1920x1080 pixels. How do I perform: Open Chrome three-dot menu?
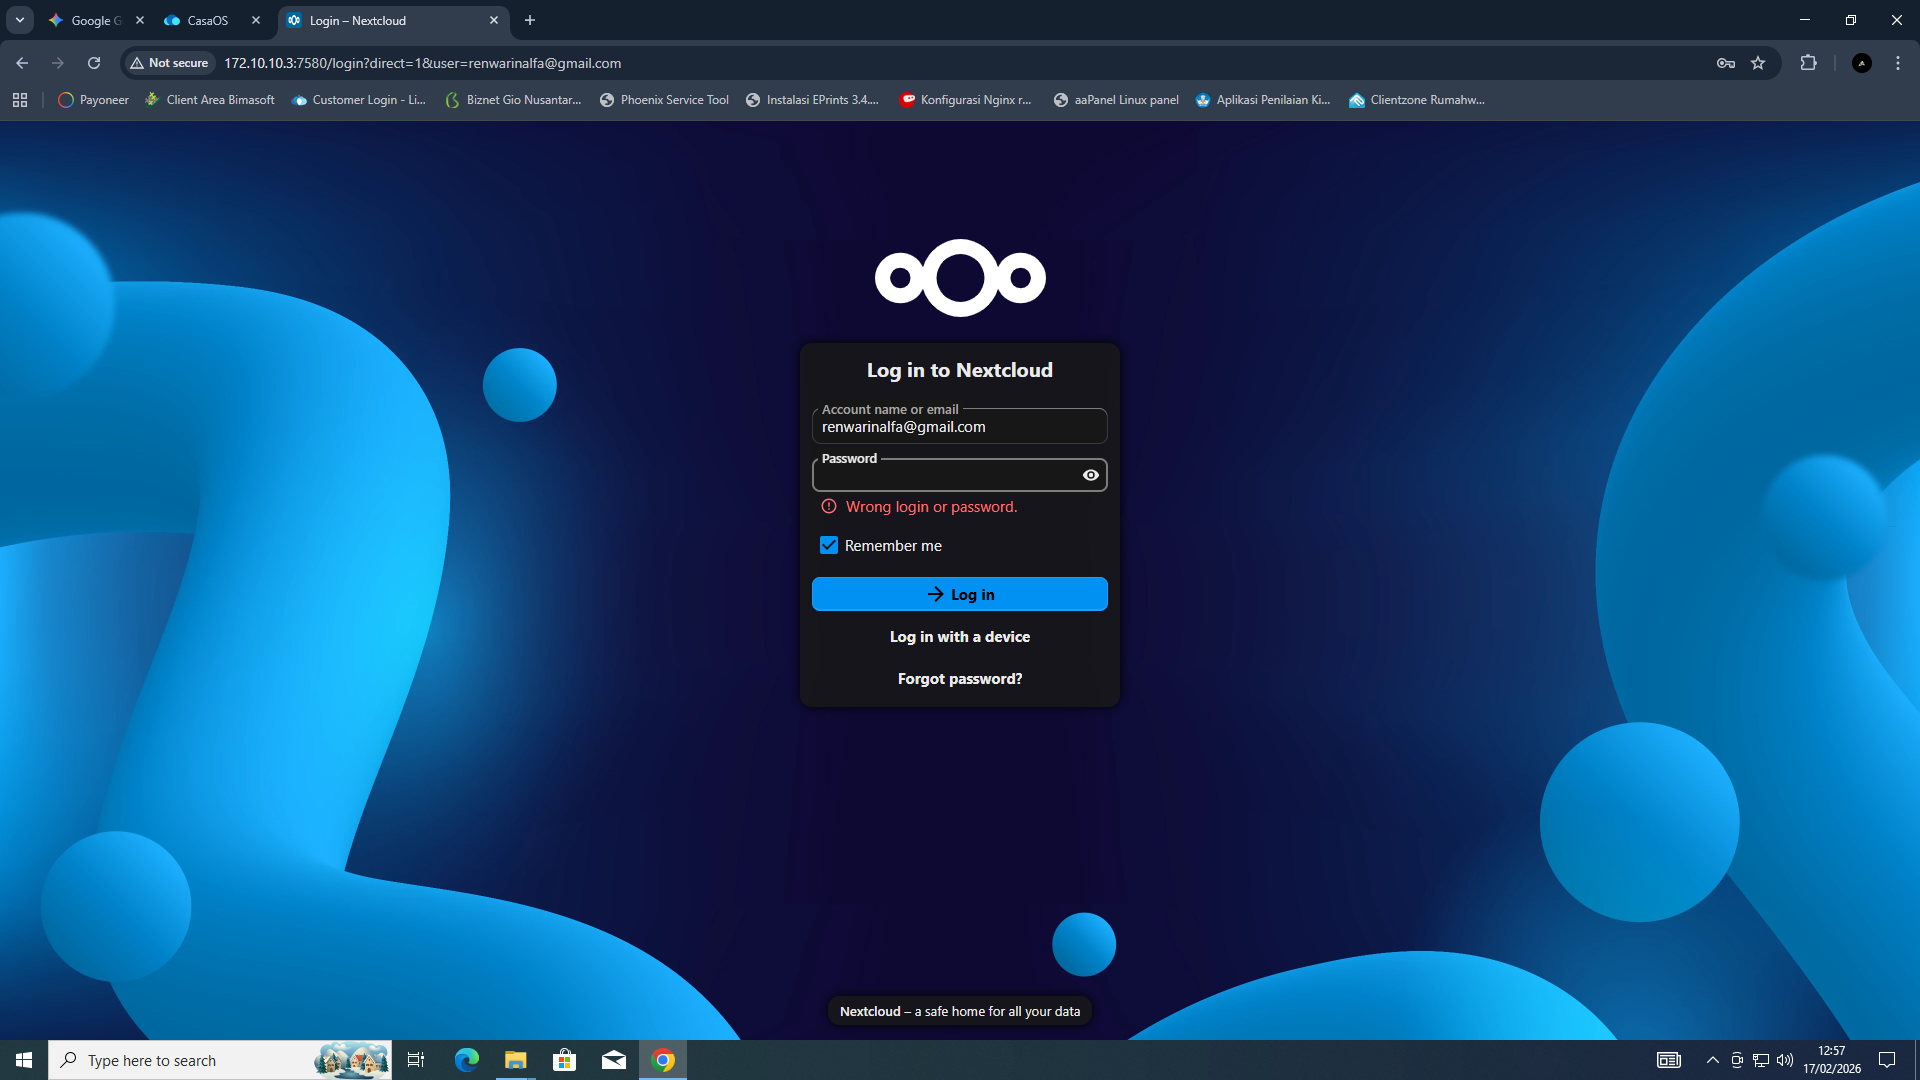pos(1897,63)
